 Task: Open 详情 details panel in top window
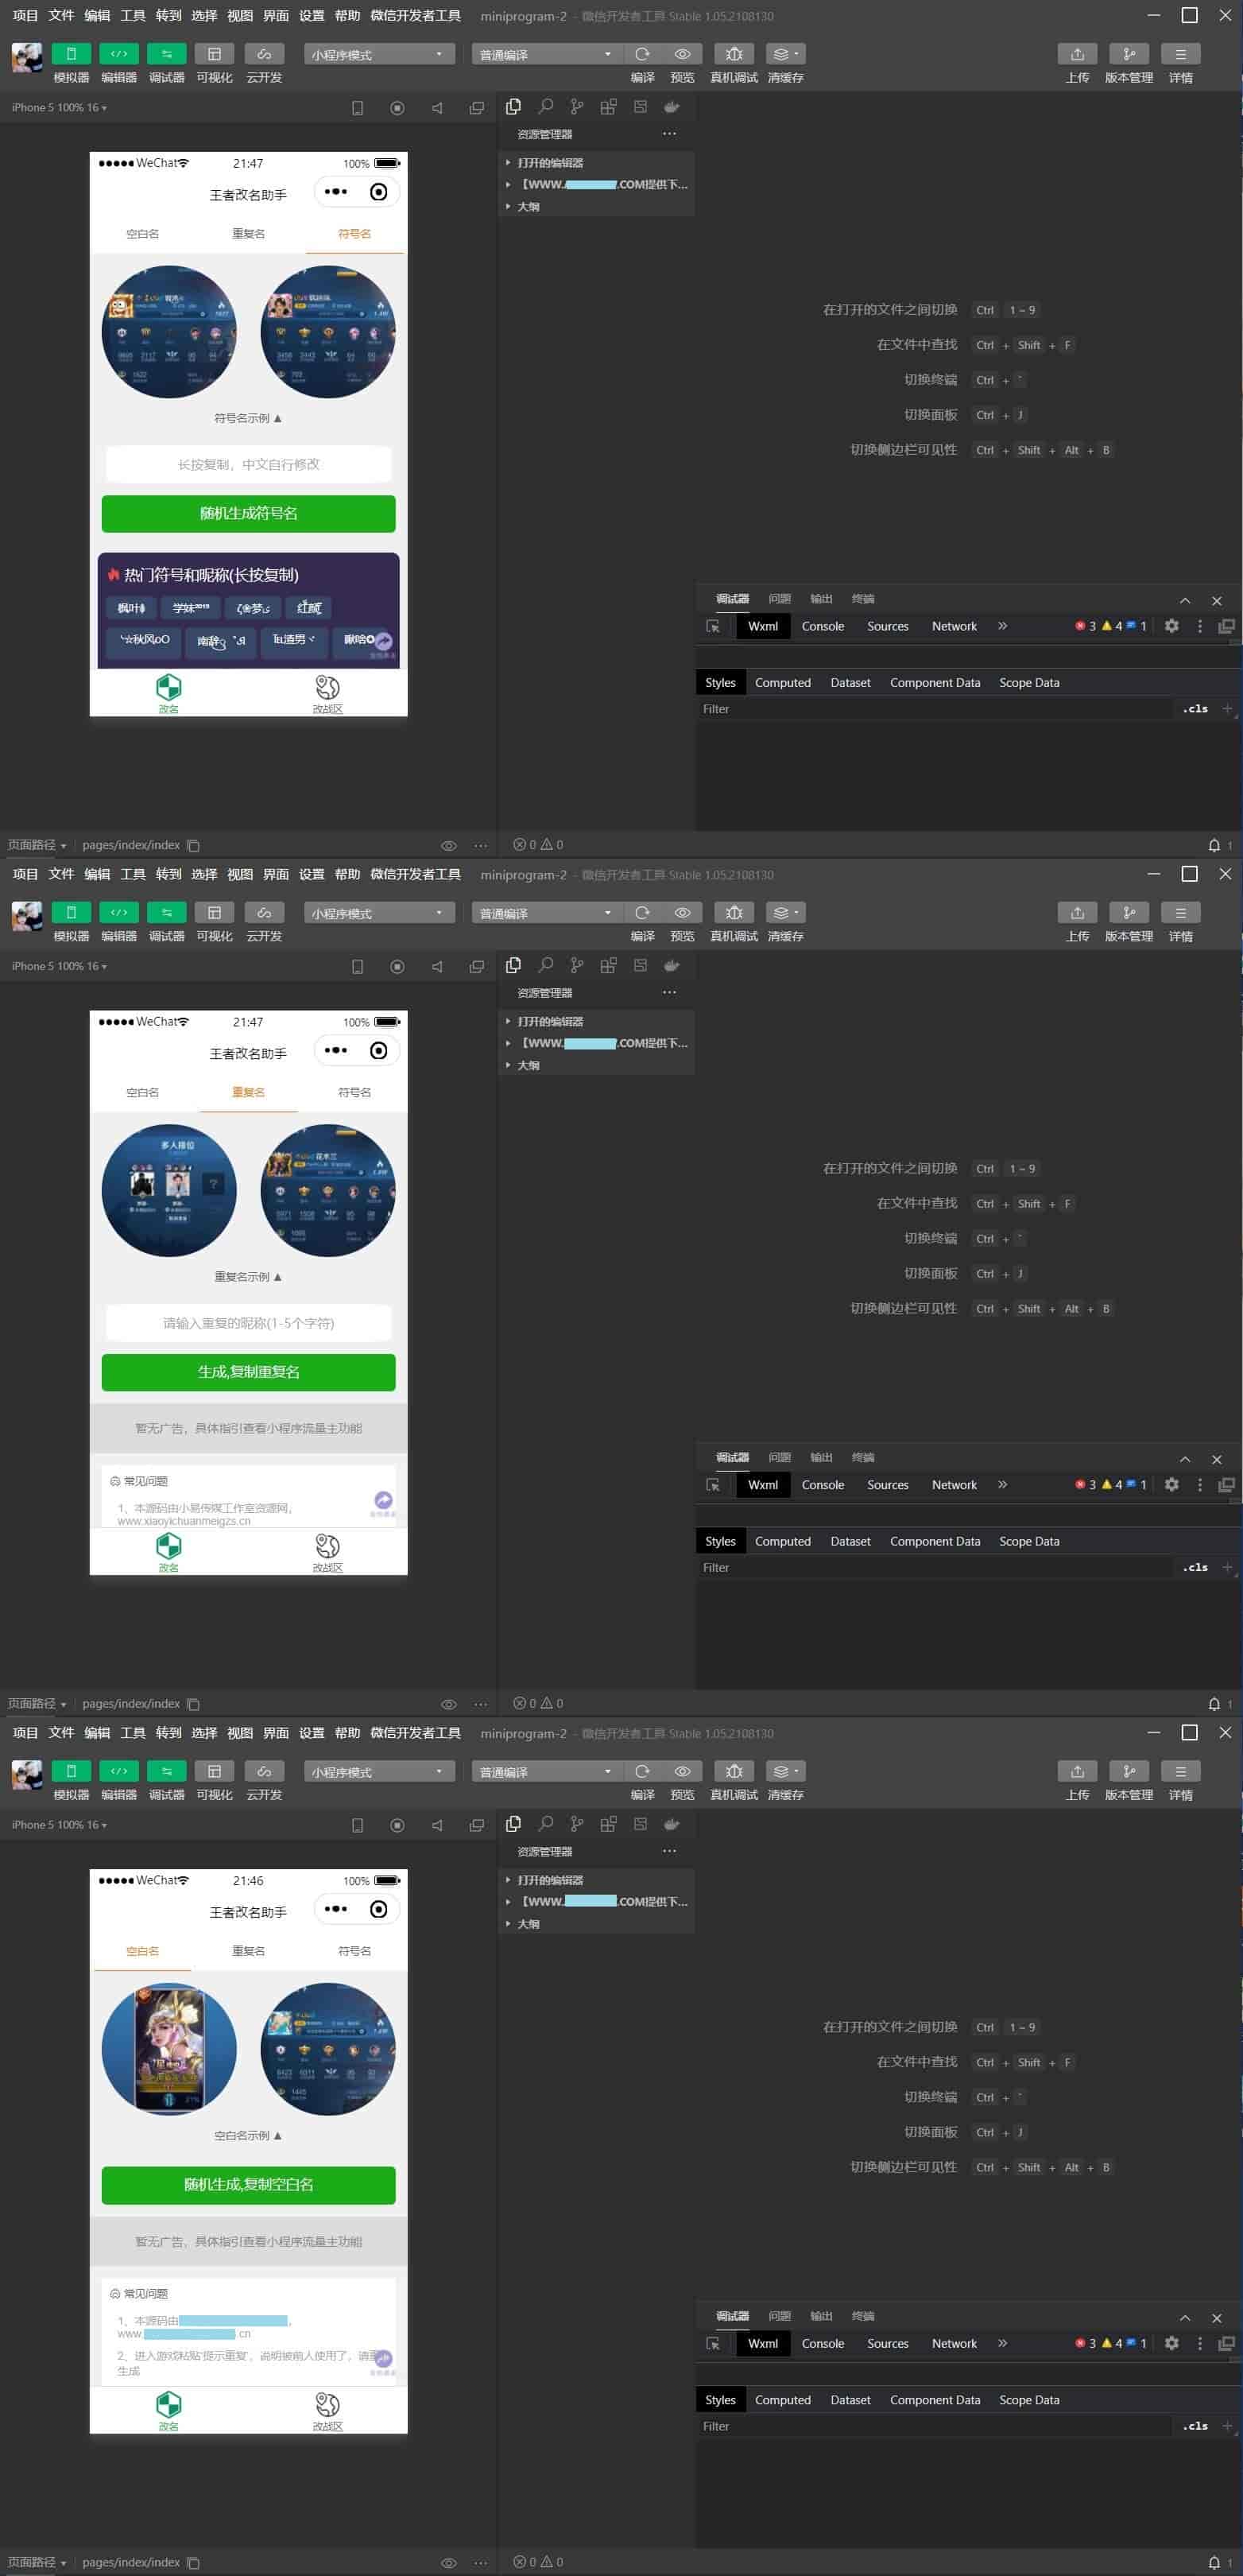pos(1180,54)
